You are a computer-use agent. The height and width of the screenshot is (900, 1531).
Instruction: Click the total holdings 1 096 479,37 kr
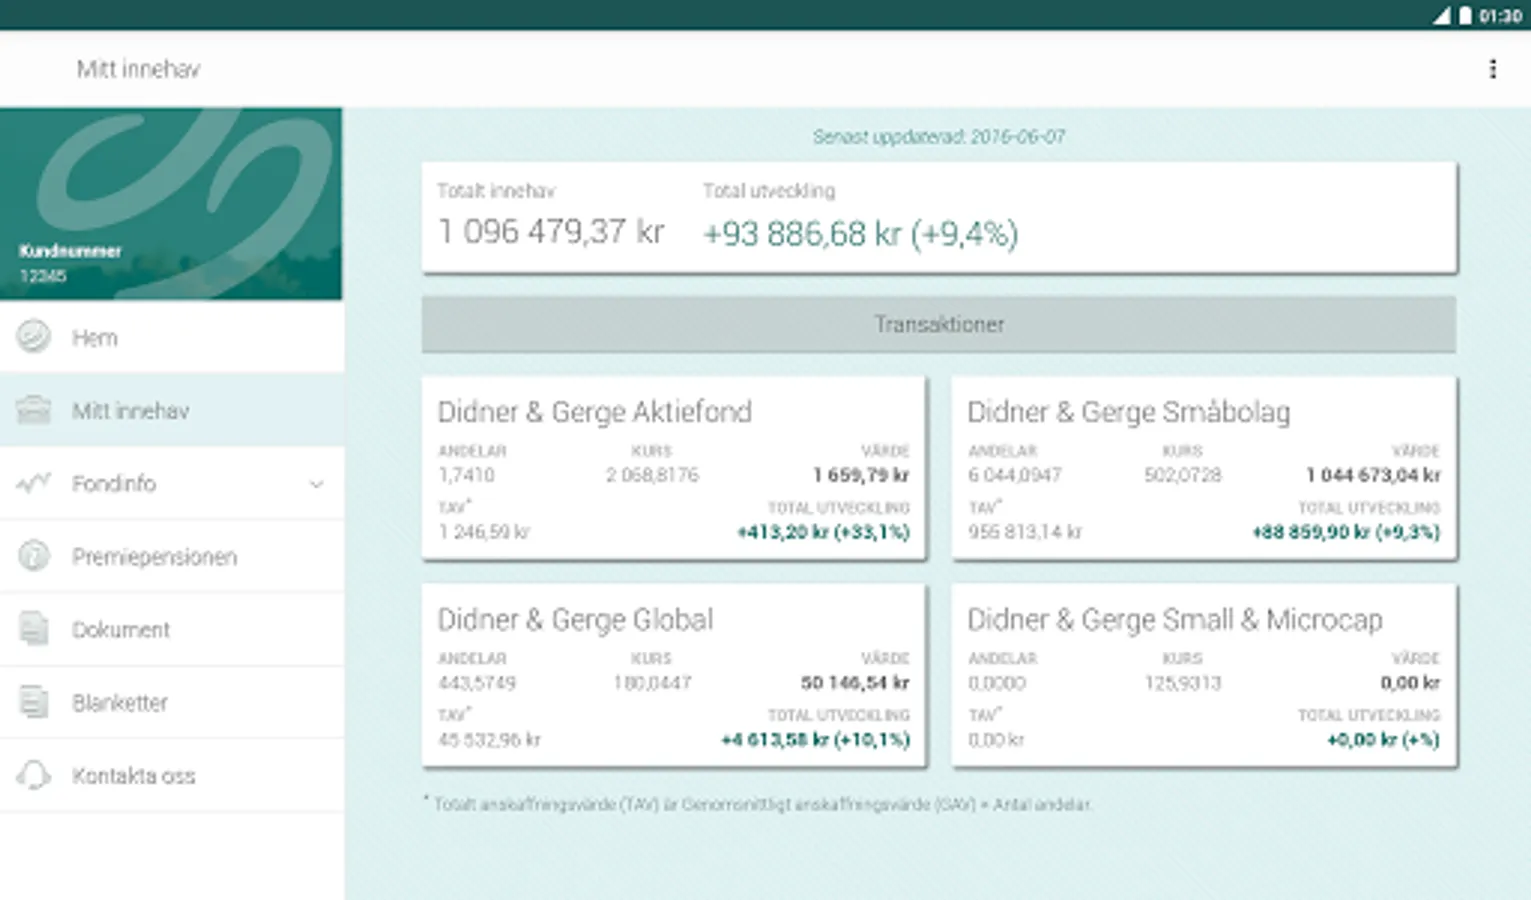tap(551, 232)
